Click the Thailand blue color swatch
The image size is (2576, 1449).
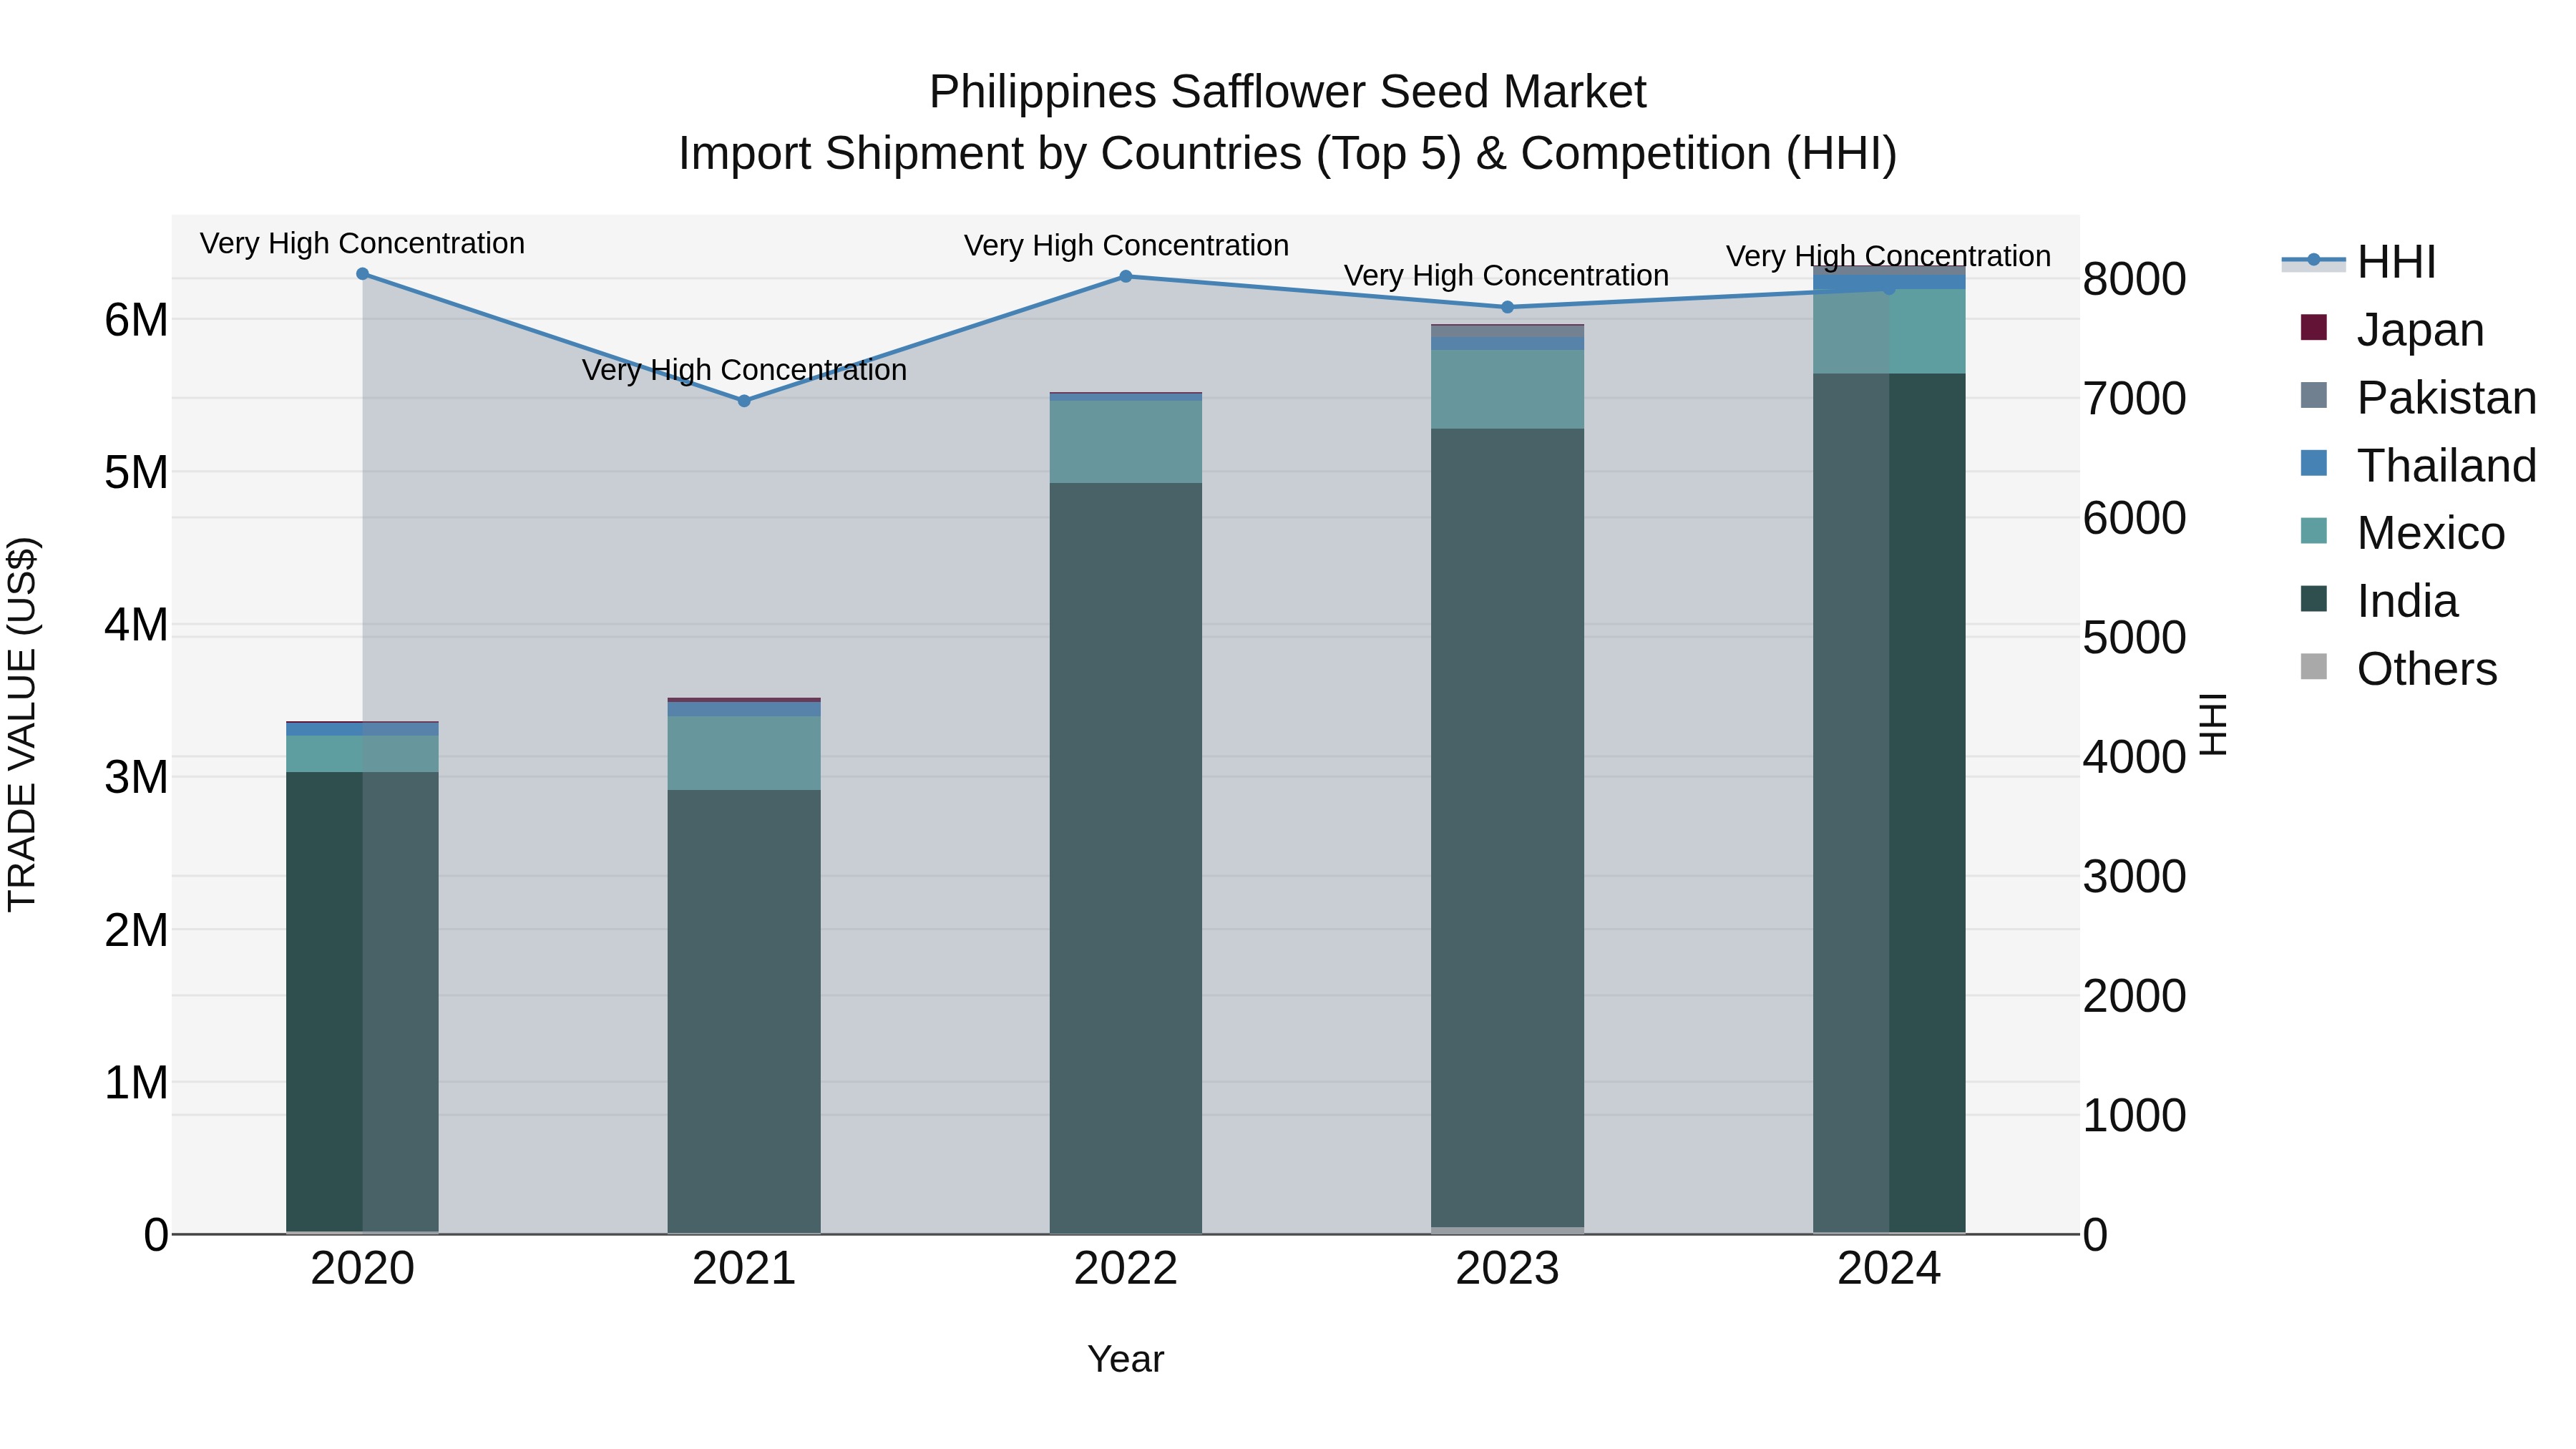coord(2314,463)
